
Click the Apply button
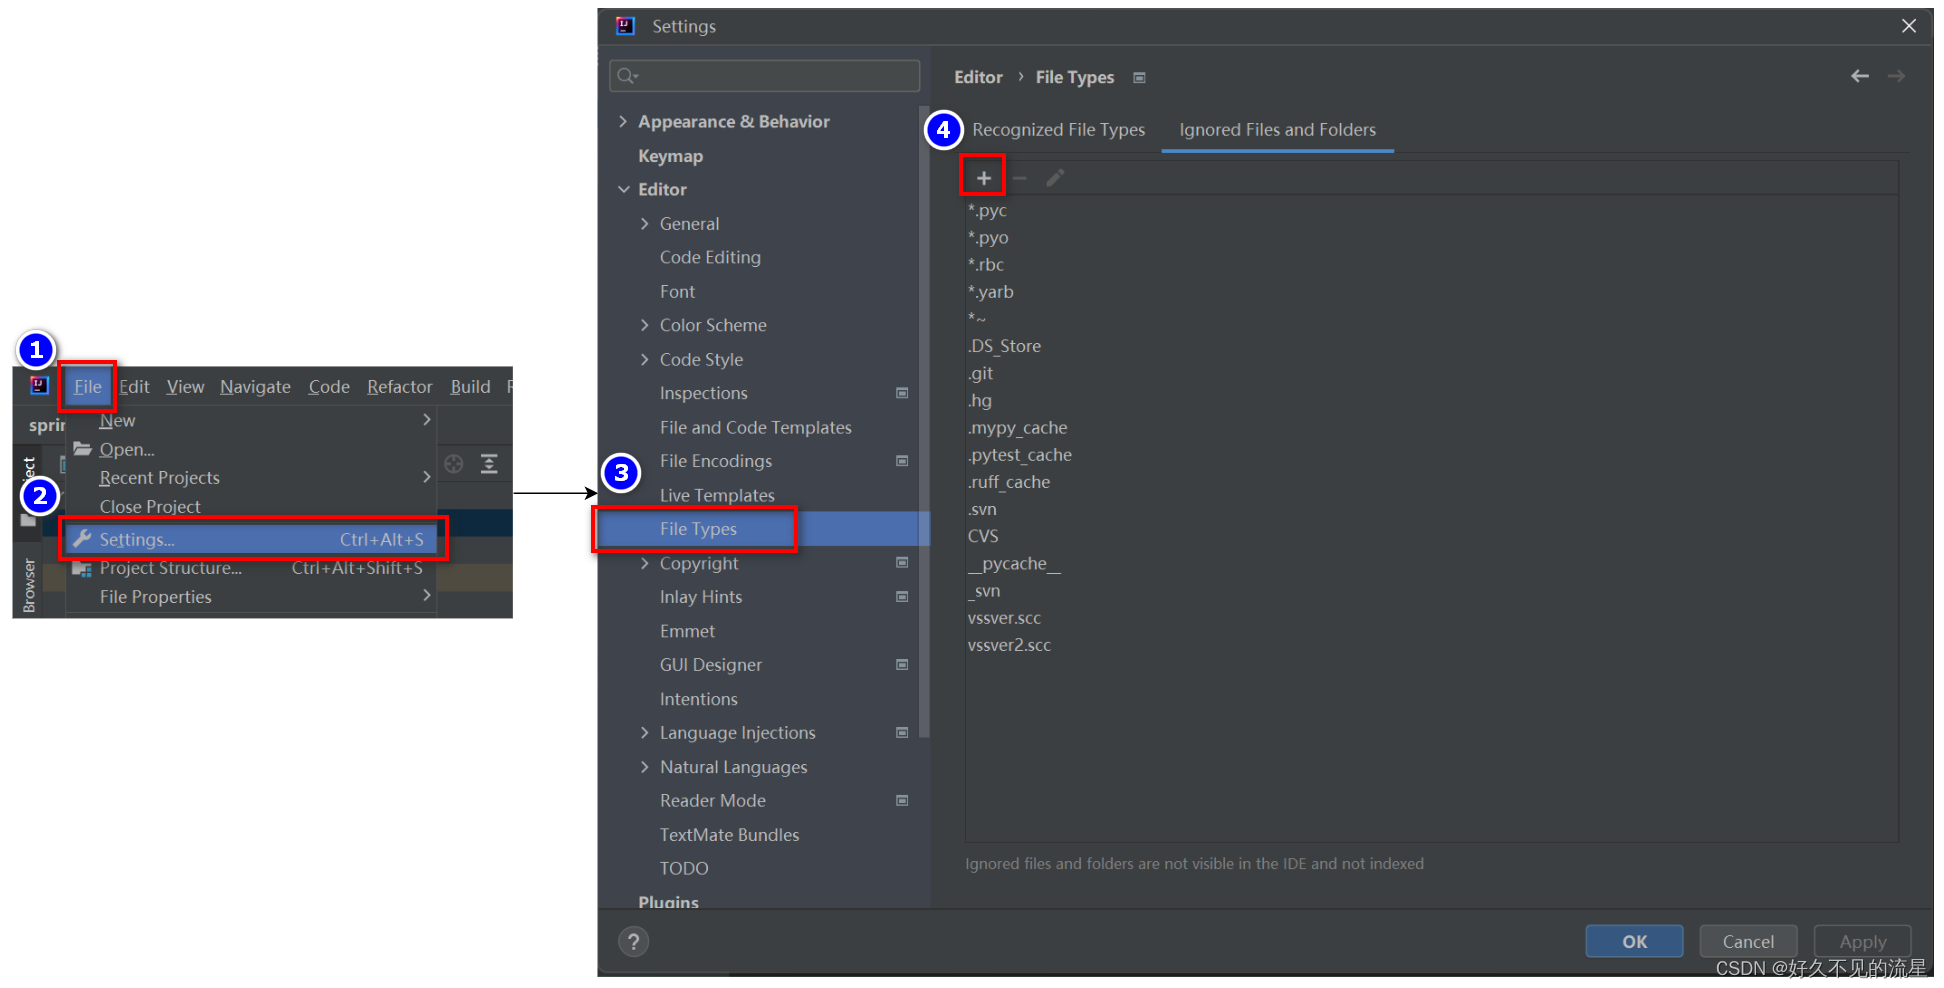point(1862,941)
